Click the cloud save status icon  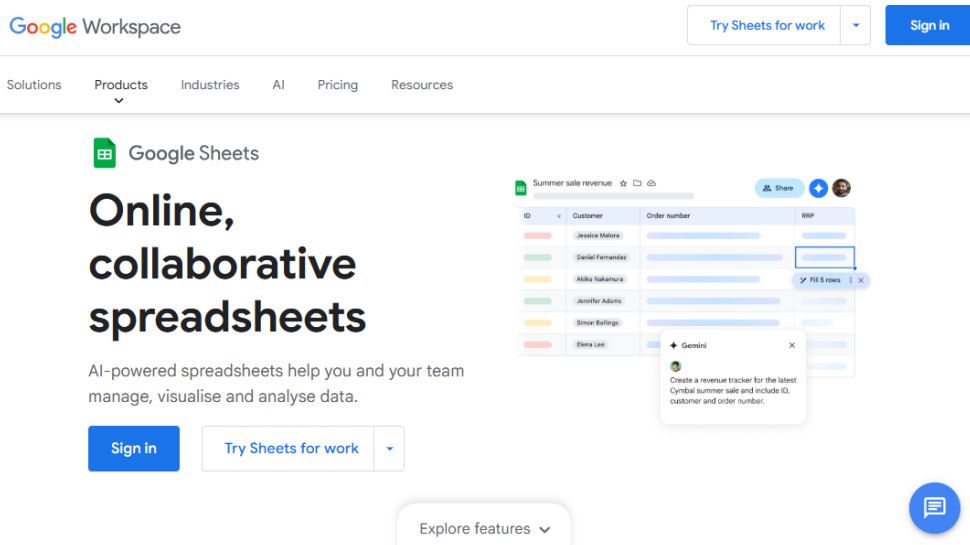[651, 184]
